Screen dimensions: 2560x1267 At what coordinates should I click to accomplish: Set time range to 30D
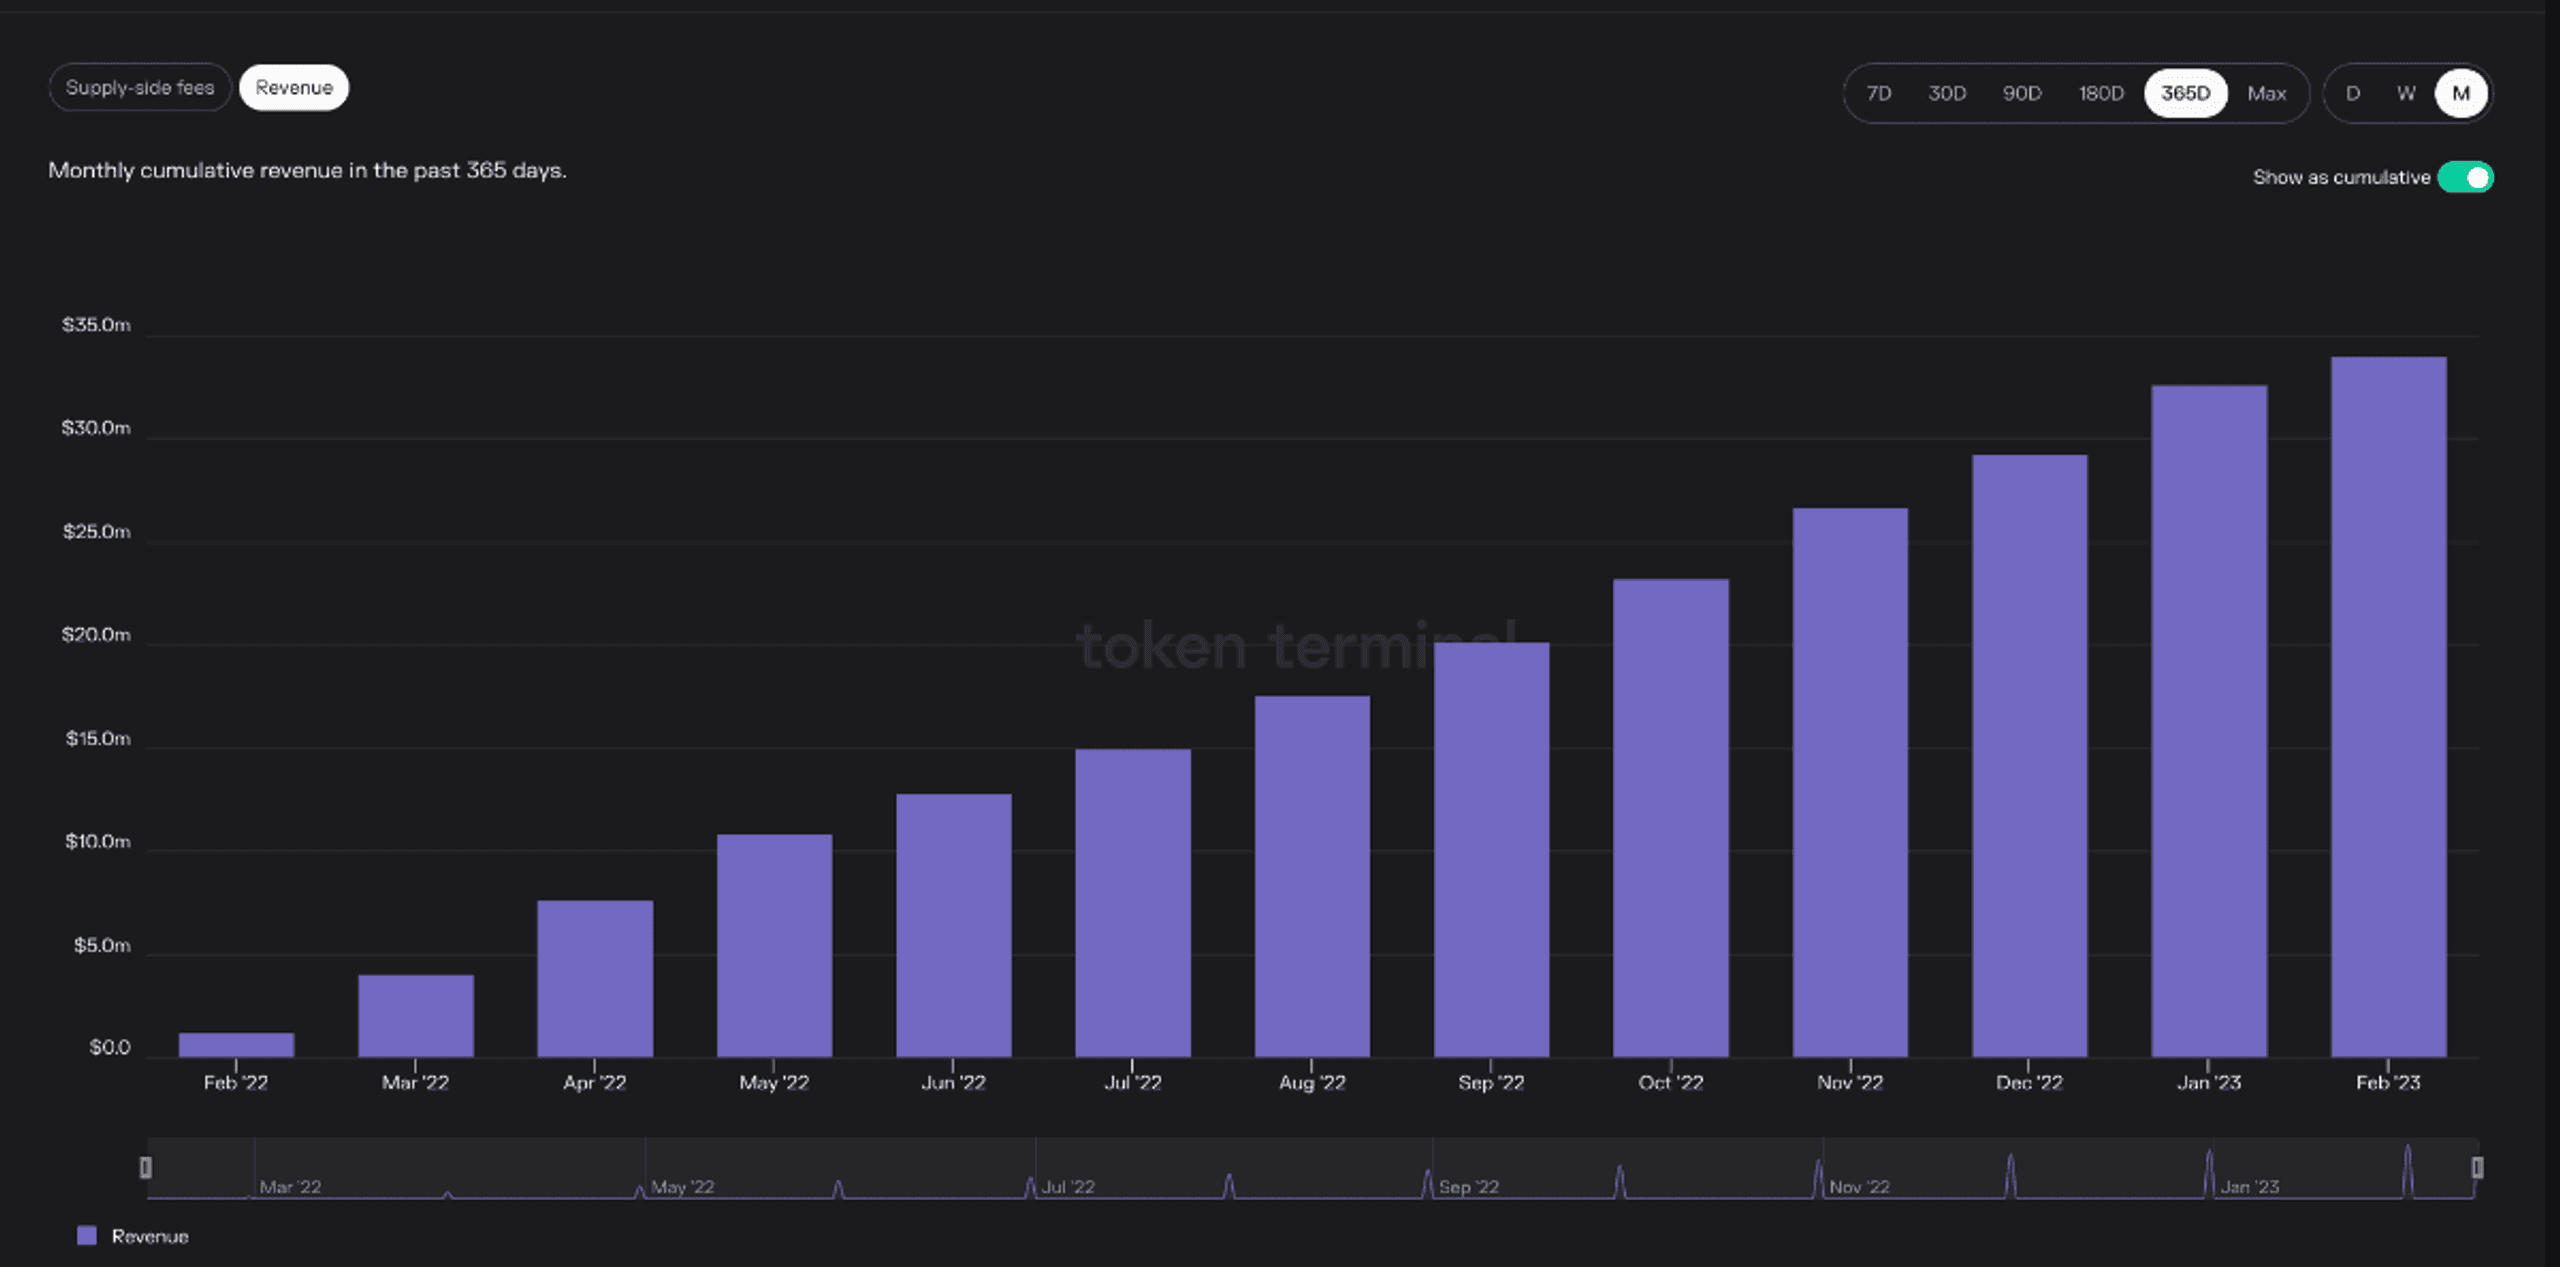pos(1946,94)
